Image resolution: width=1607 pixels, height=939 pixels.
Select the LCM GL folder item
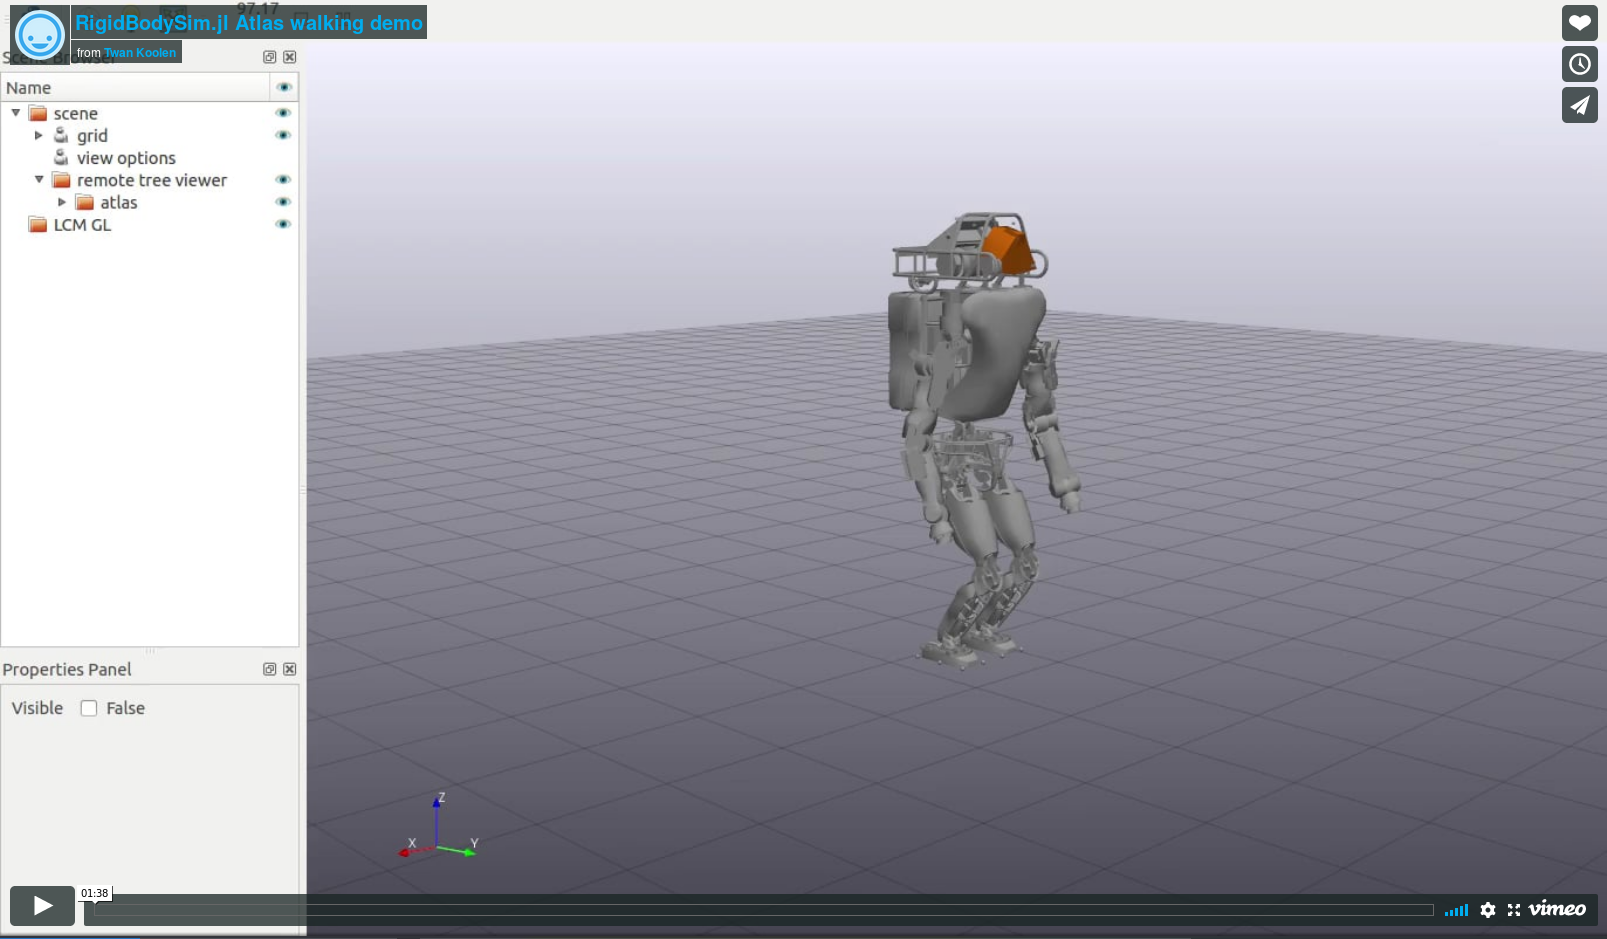coord(82,225)
